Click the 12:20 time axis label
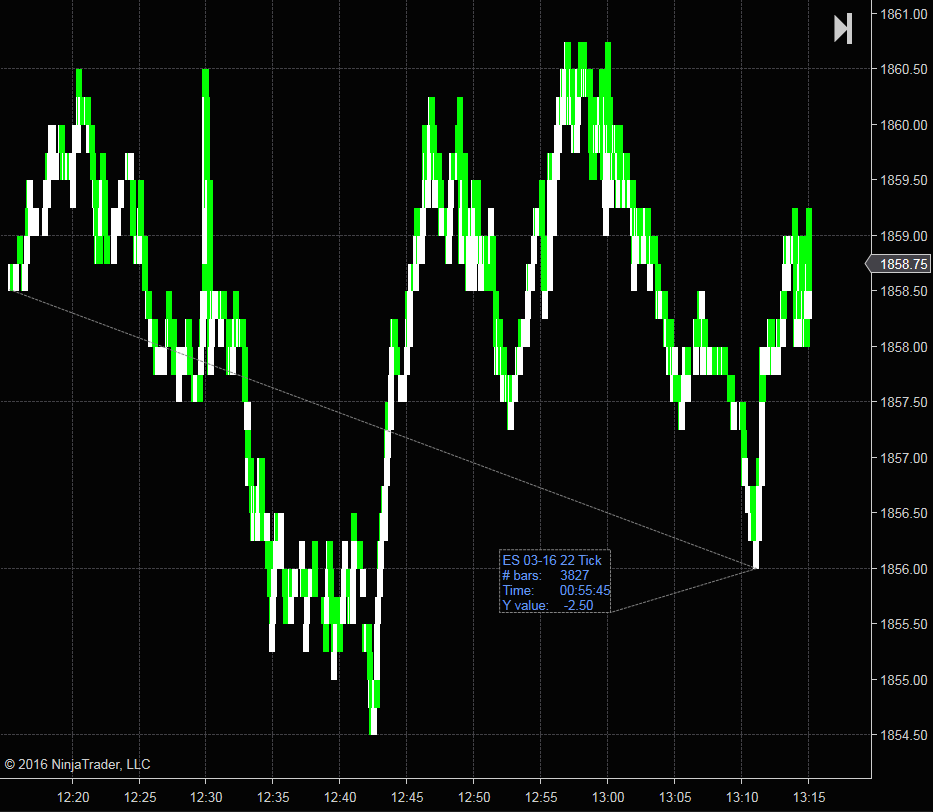The width and height of the screenshot is (933, 812). point(73,797)
